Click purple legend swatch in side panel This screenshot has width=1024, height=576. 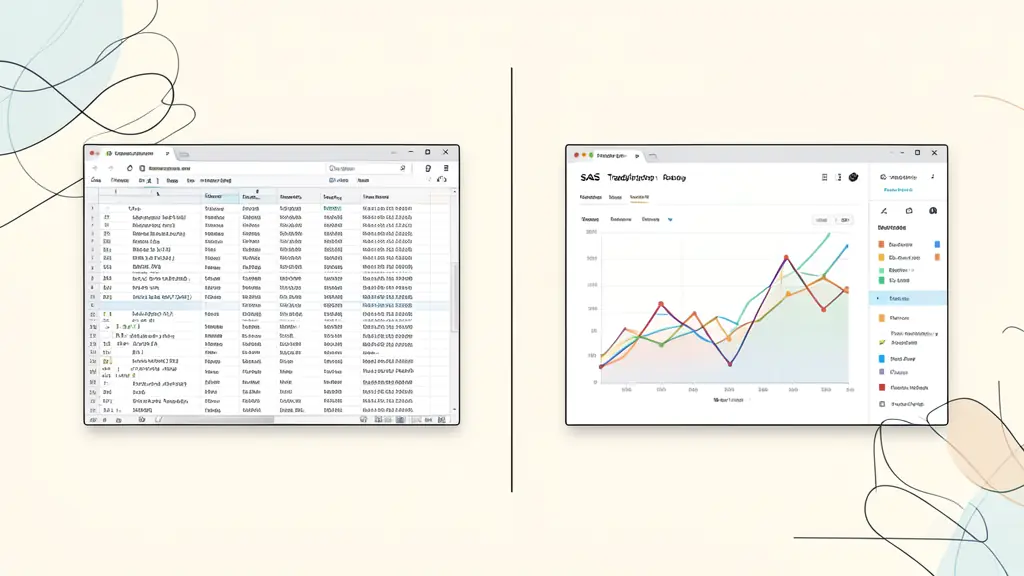[882, 372]
